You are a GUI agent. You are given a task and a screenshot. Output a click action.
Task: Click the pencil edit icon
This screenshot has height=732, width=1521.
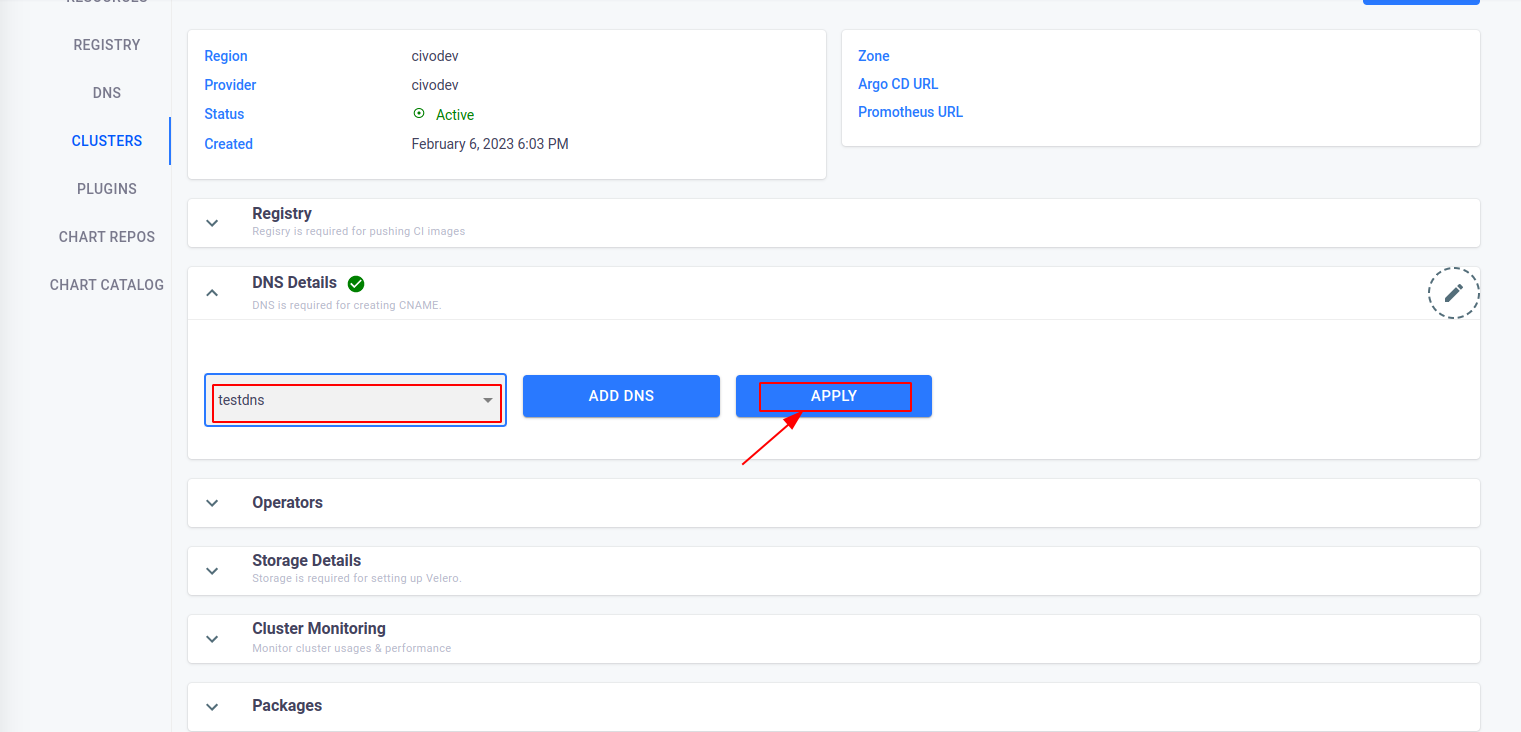coord(1453,293)
